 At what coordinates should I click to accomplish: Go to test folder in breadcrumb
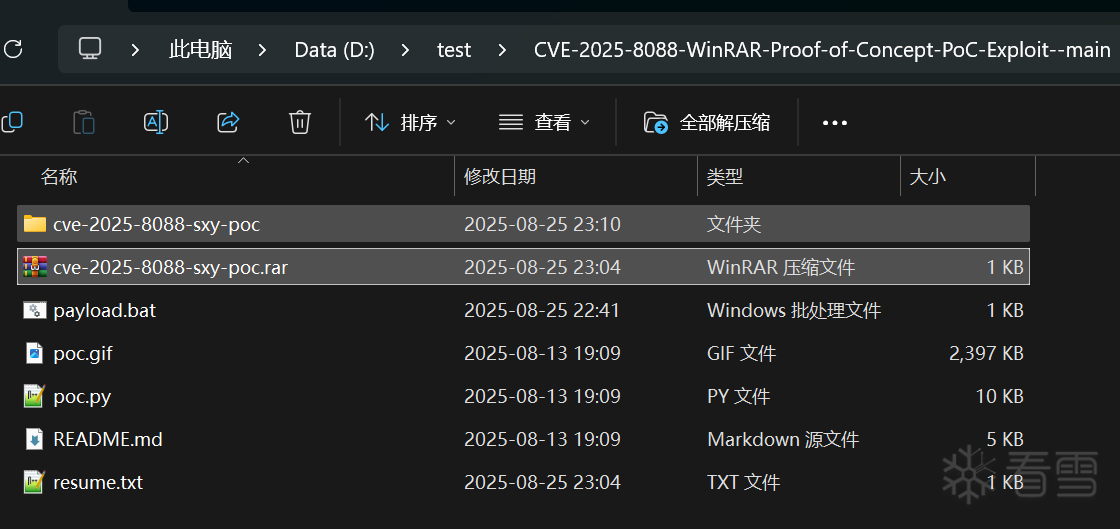[x=454, y=50]
